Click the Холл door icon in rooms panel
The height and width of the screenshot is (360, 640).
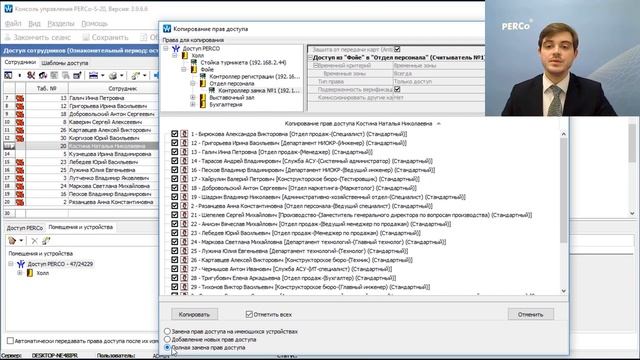(30, 273)
